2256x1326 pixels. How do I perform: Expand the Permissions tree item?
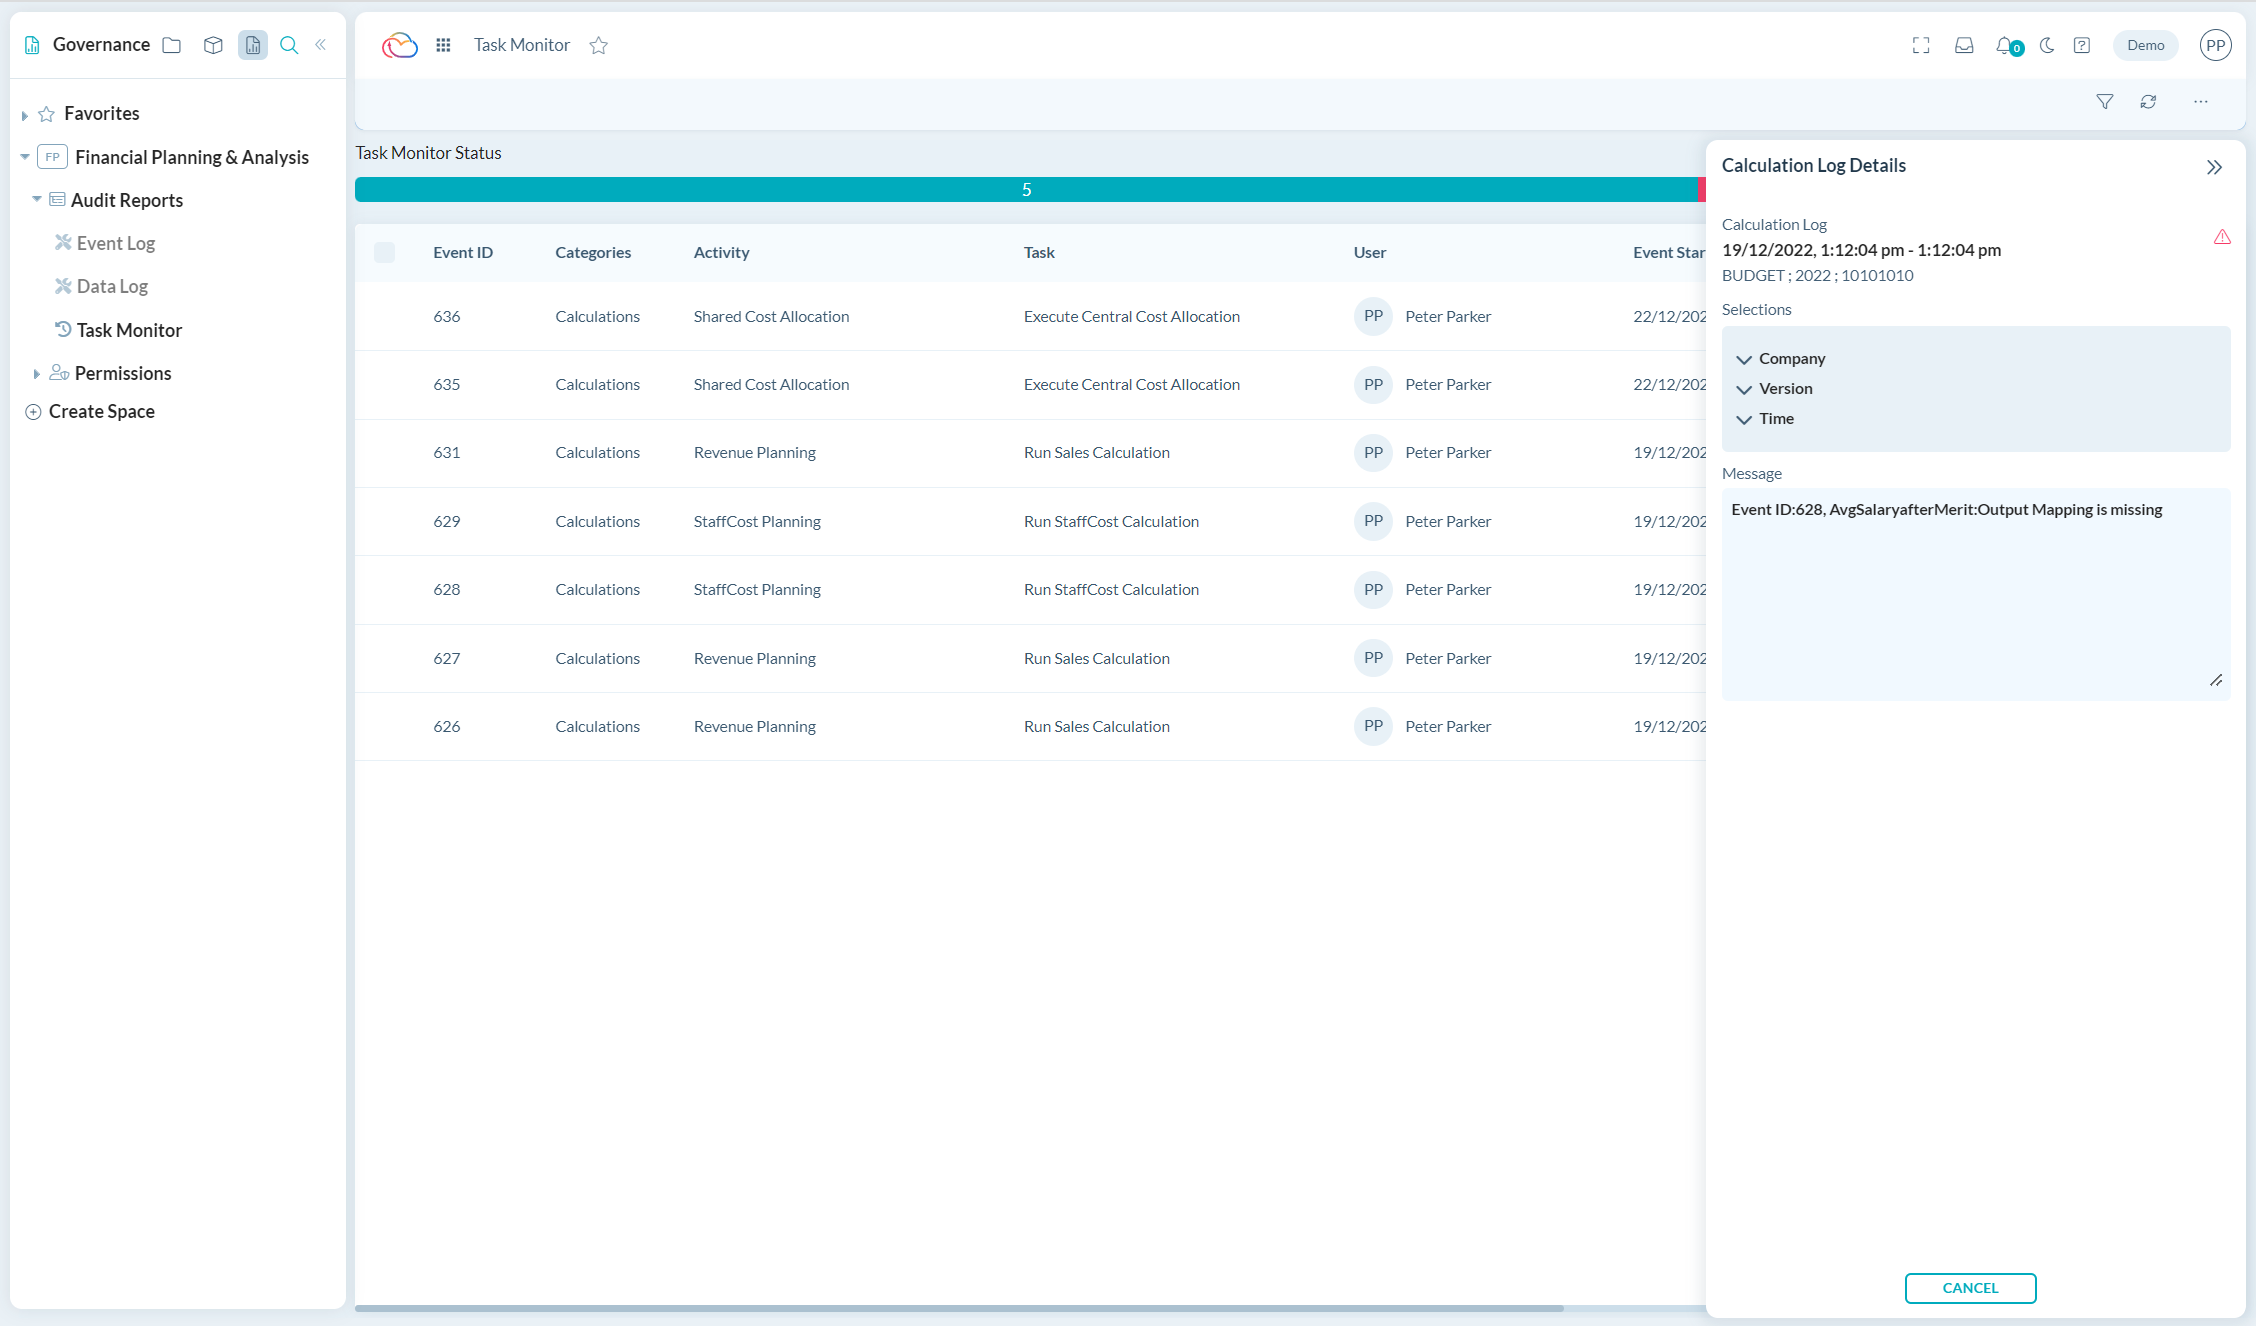point(37,372)
